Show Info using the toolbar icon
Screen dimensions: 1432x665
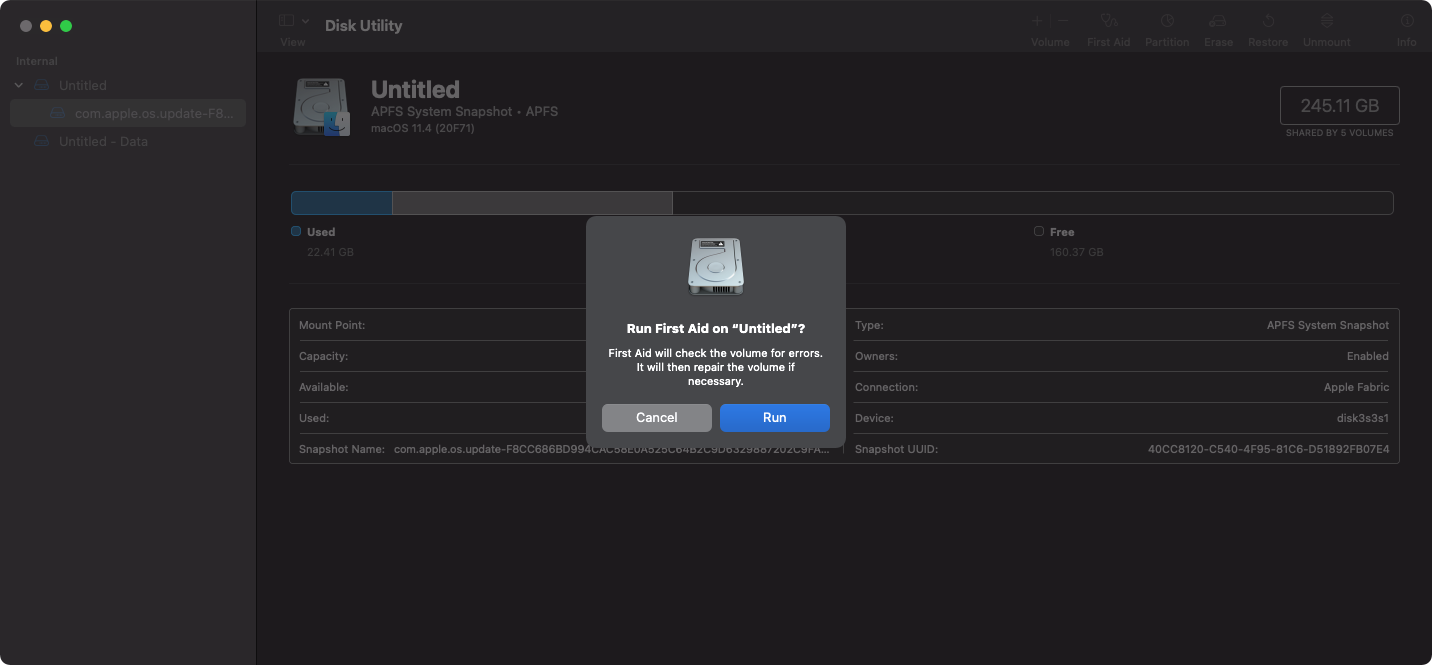tap(1407, 21)
